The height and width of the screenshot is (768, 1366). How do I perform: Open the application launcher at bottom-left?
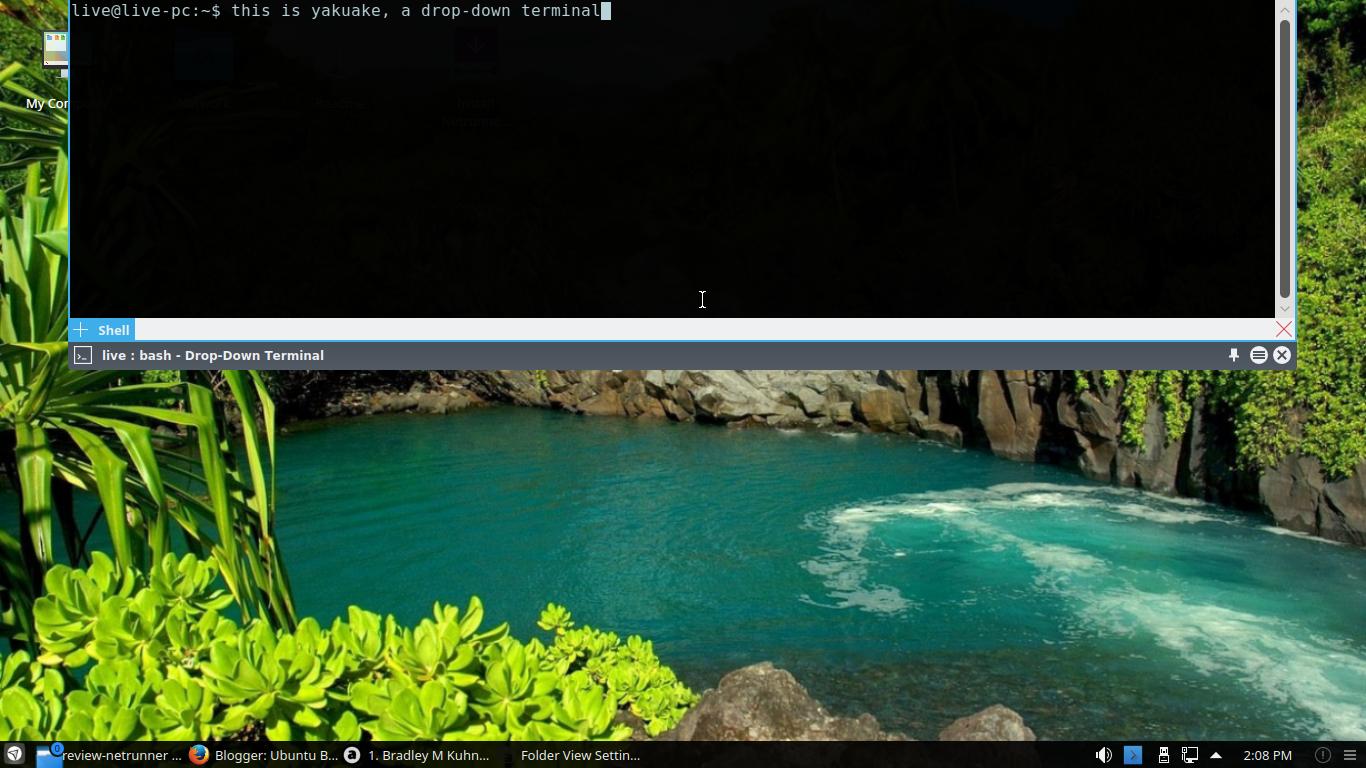pyautogui.click(x=12, y=755)
